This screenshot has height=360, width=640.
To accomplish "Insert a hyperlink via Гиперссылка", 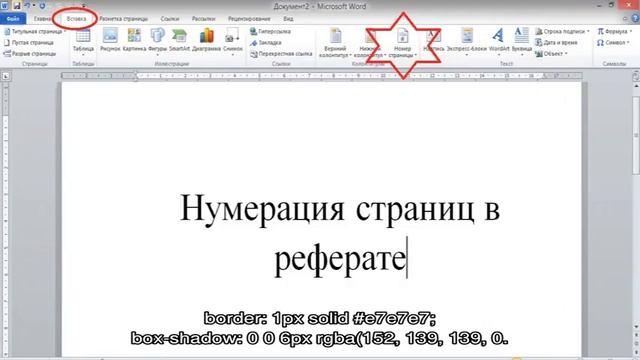I will pyautogui.click(x=270, y=31).
